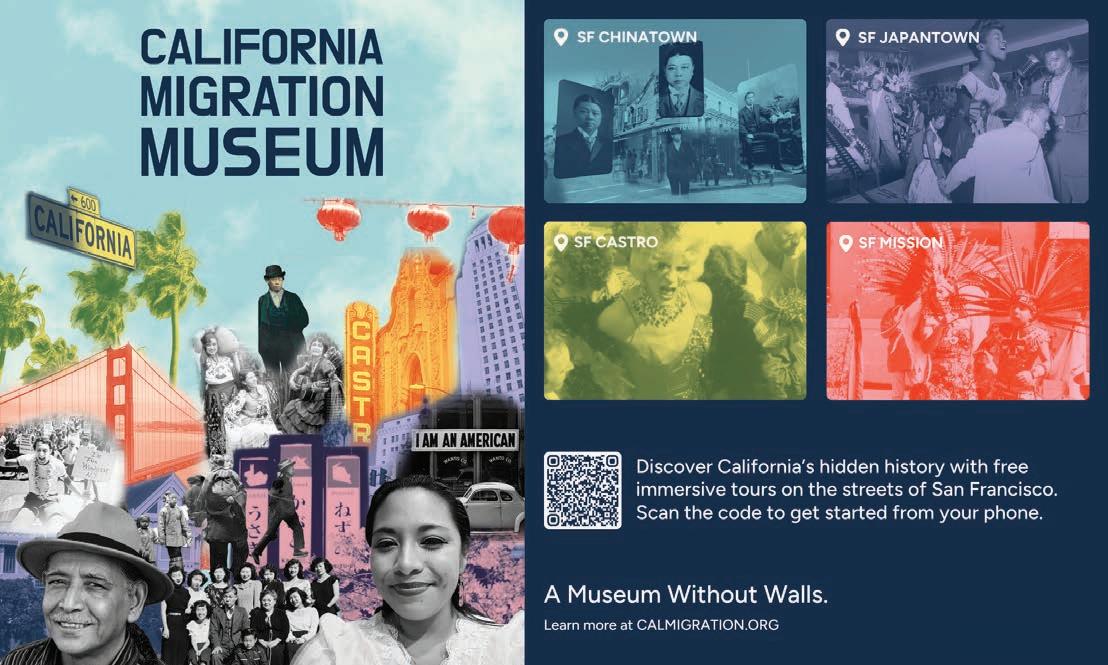Click the I AM AN AMERICAN sign
This screenshot has height=665, width=1108.
[x=466, y=440]
